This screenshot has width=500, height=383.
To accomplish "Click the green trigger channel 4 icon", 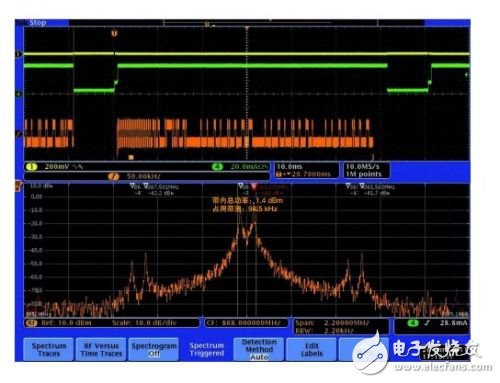I will tap(413, 323).
